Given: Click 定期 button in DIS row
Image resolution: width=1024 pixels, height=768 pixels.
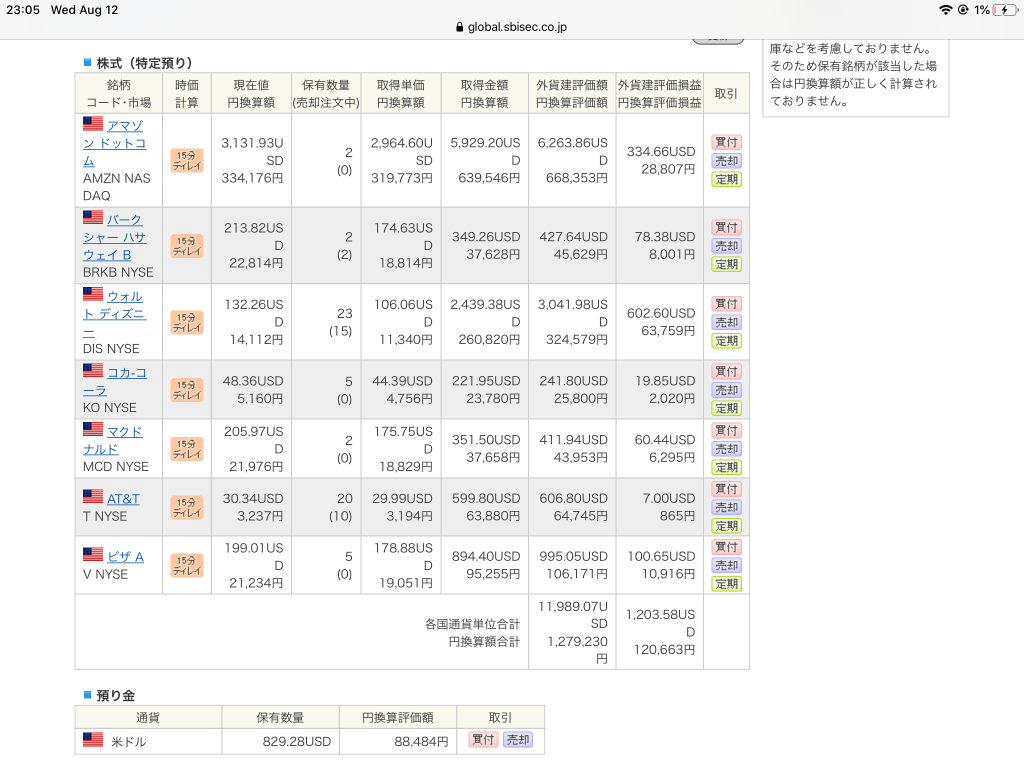Looking at the screenshot, I should pyautogui.click(x=726, y=341).
